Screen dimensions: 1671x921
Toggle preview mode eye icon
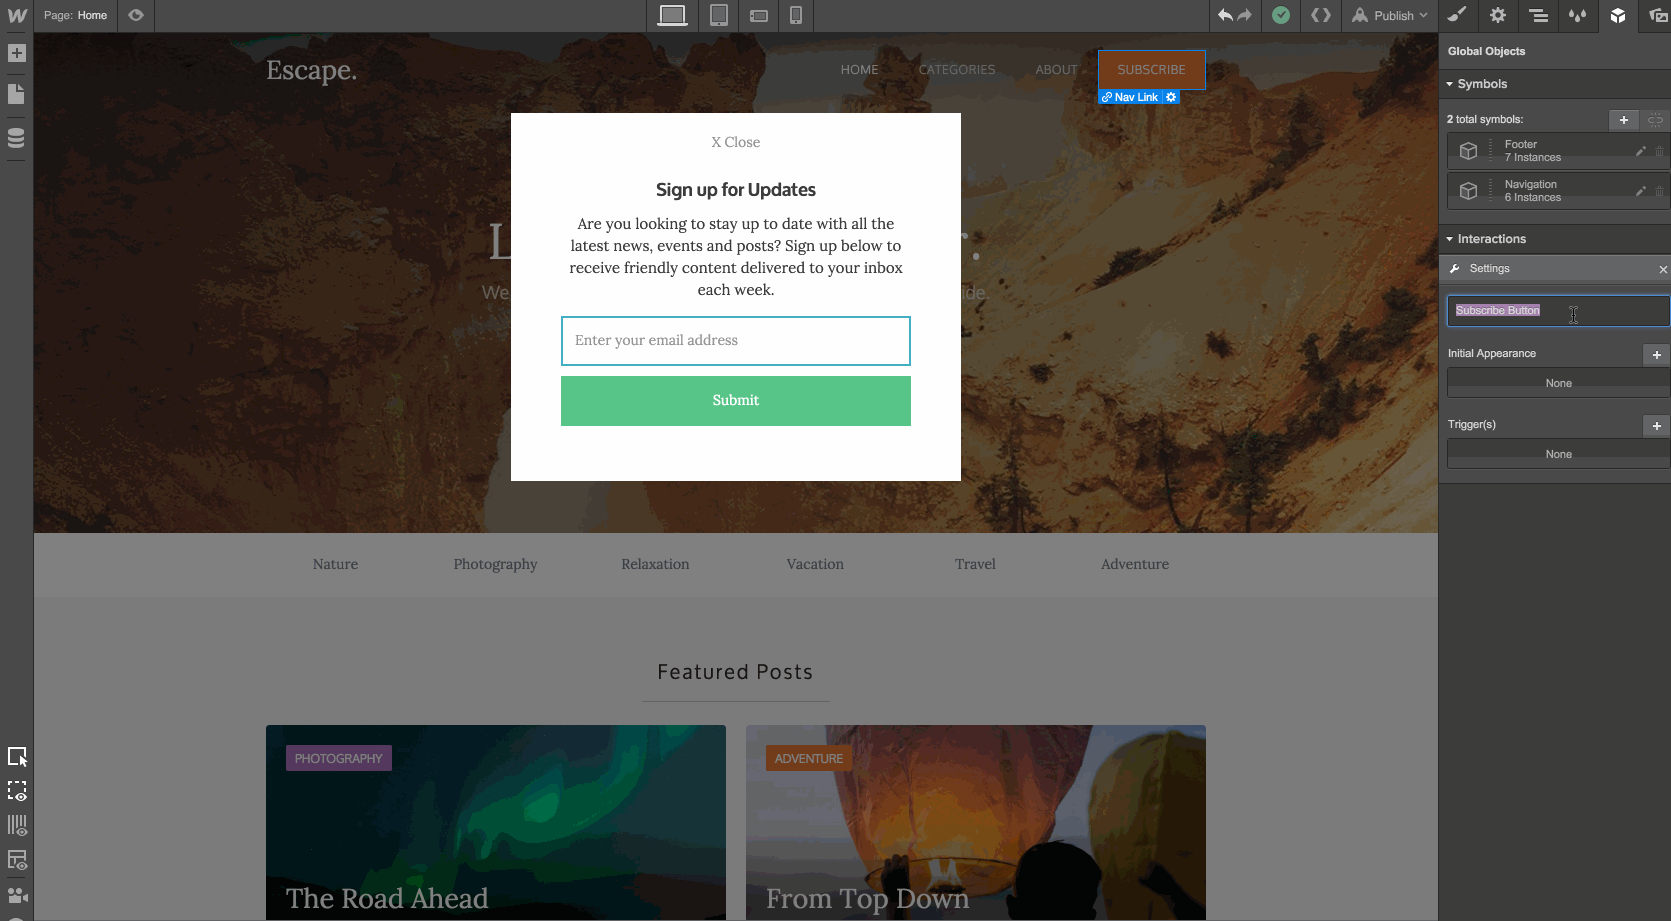(x=136, y=15)
